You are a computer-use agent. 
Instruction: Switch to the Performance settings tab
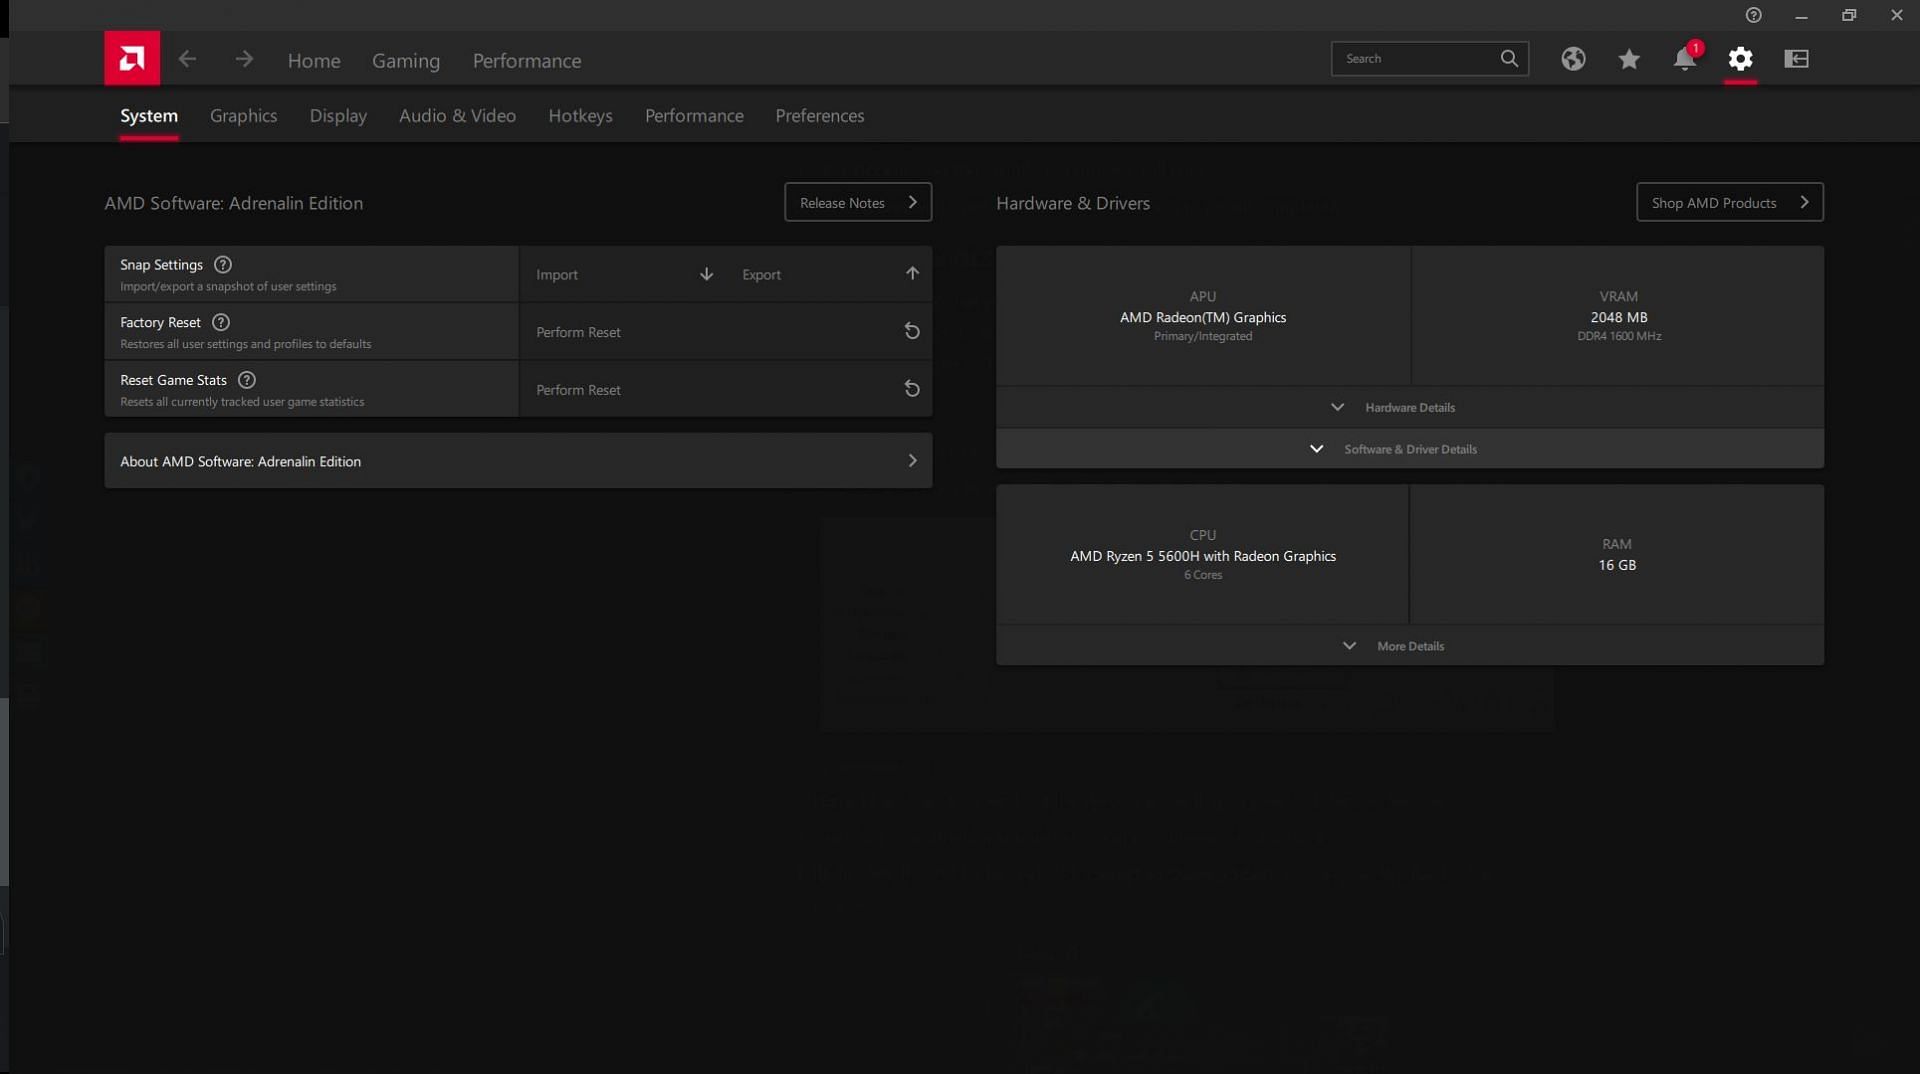click(x=694, y=116)
